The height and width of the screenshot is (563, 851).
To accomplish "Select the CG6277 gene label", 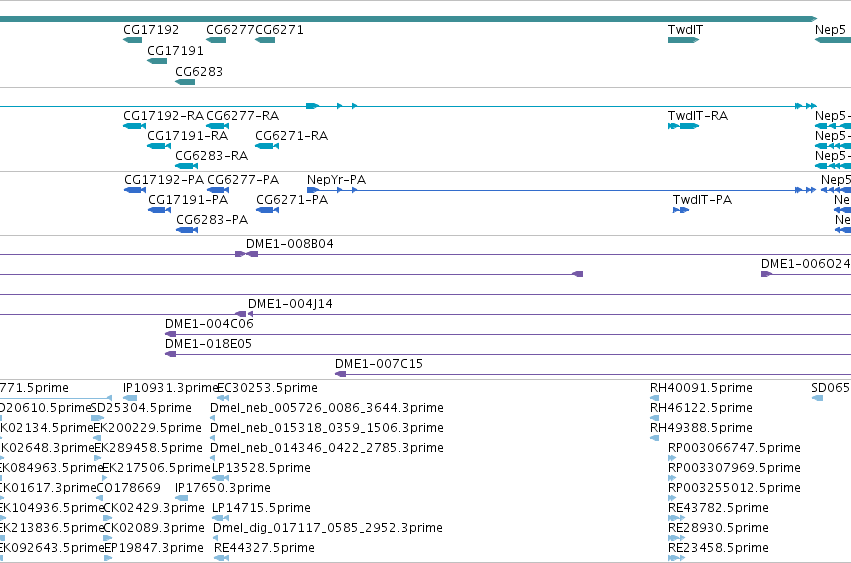I will 230,30.
